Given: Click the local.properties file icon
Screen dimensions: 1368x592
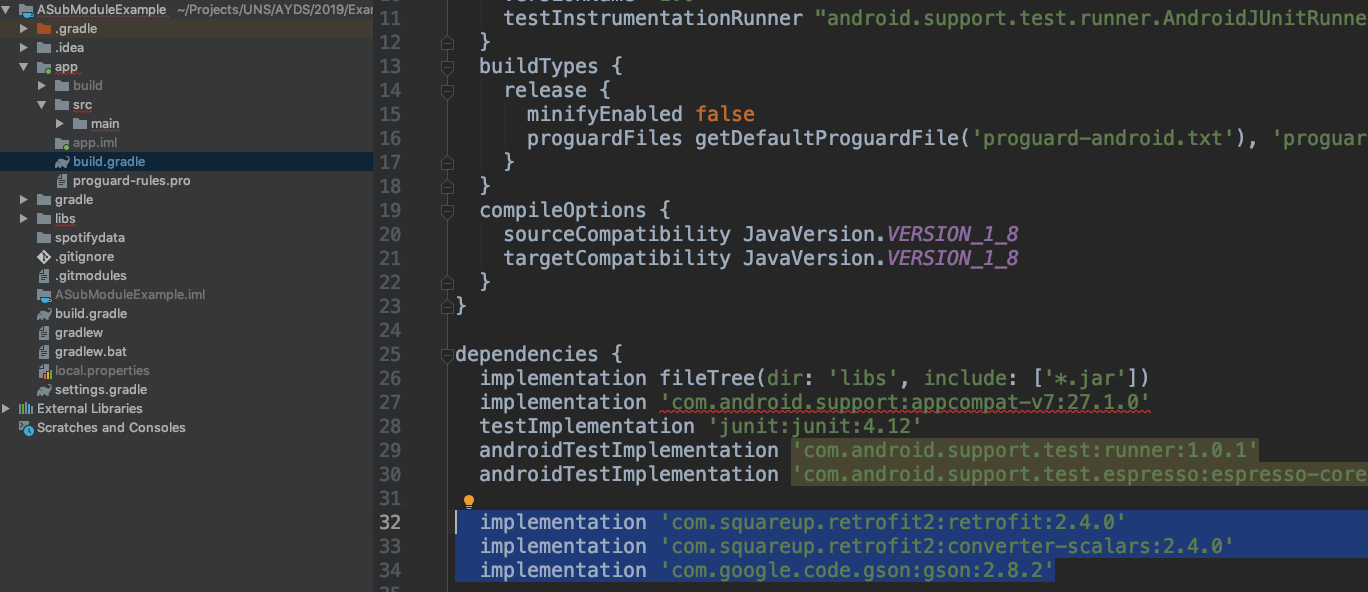Looking at the screenshot, I should 44,371.
